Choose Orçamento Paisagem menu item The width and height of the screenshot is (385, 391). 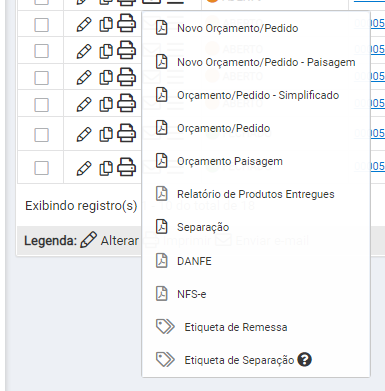[x=230, y=161]
